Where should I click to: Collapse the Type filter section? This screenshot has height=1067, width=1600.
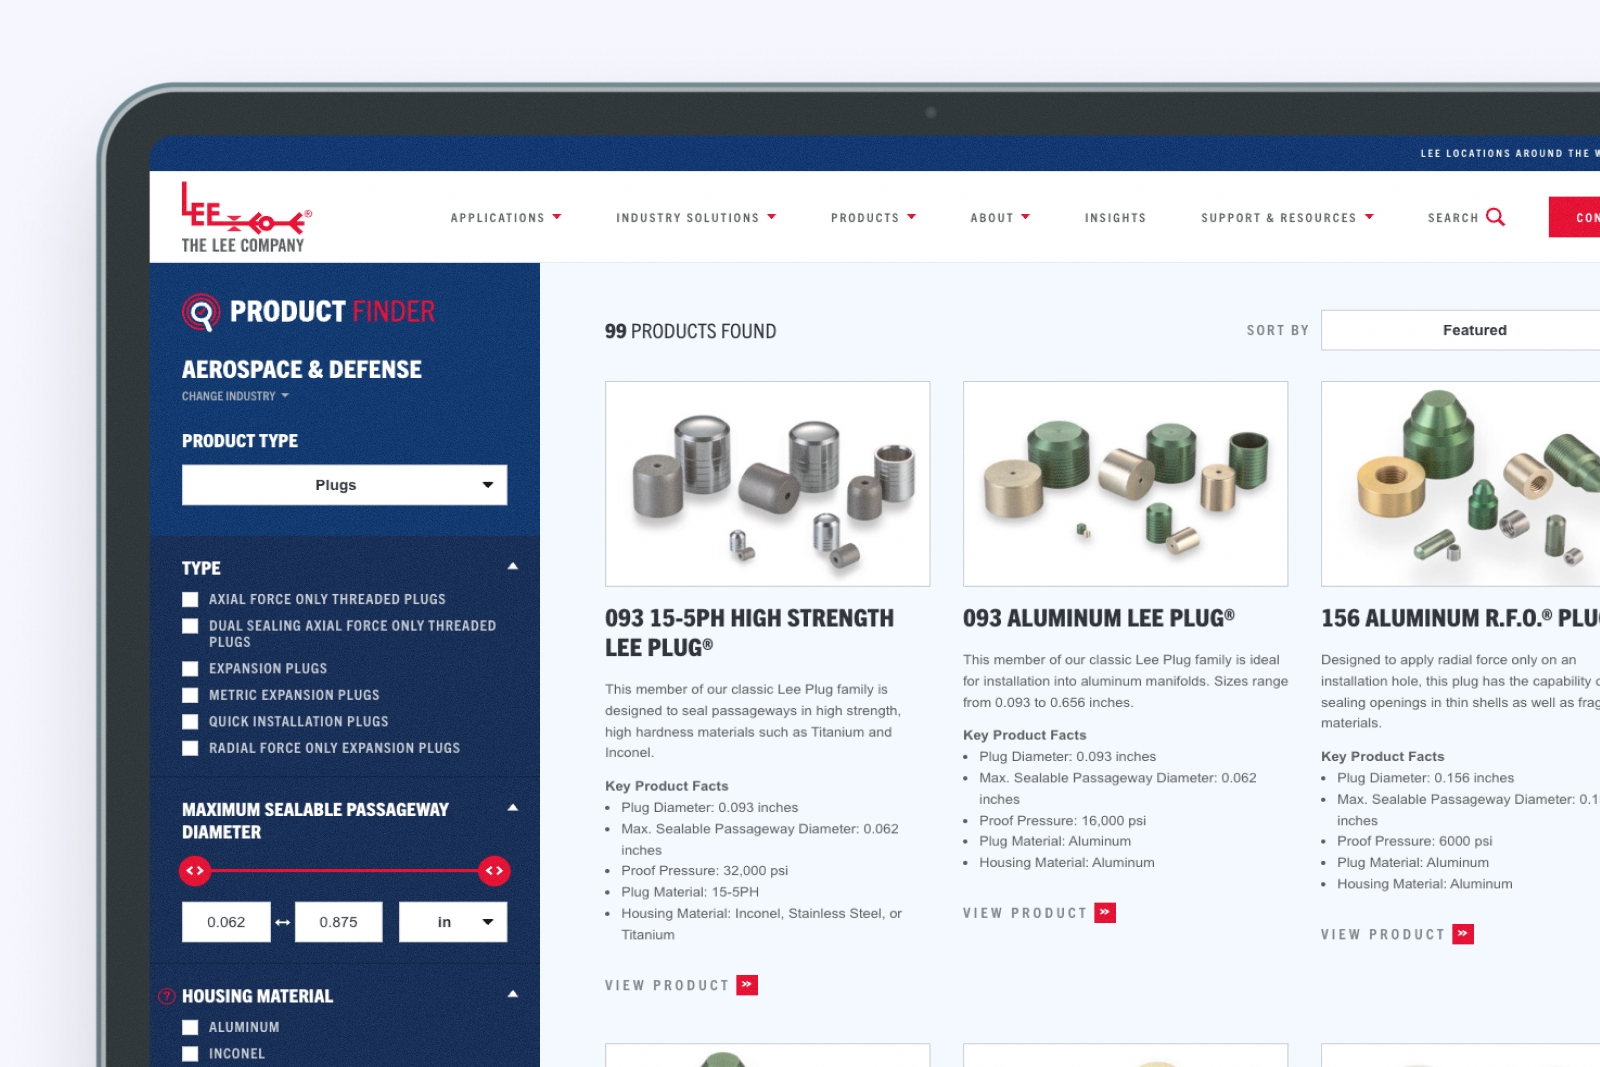pos(513,567)
